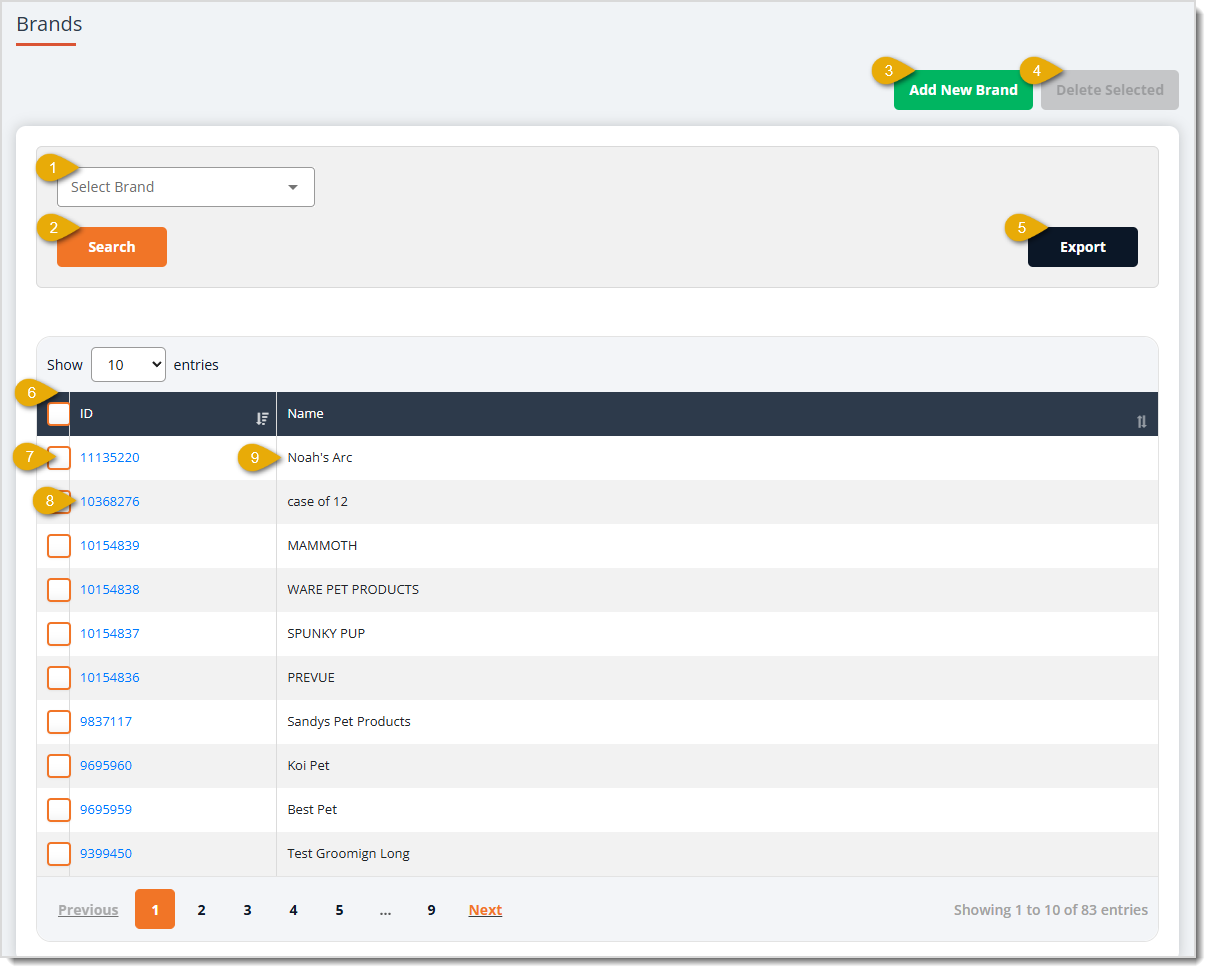Open brand ID 9837117 link

[x=106, y=722]
